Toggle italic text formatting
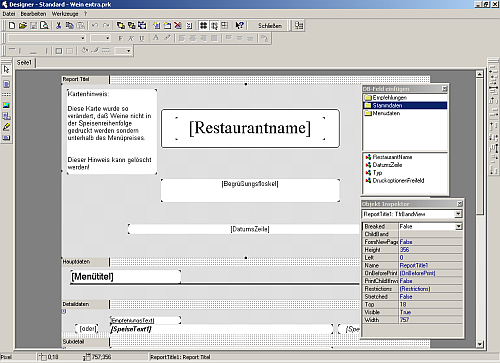 pos(131,38)
